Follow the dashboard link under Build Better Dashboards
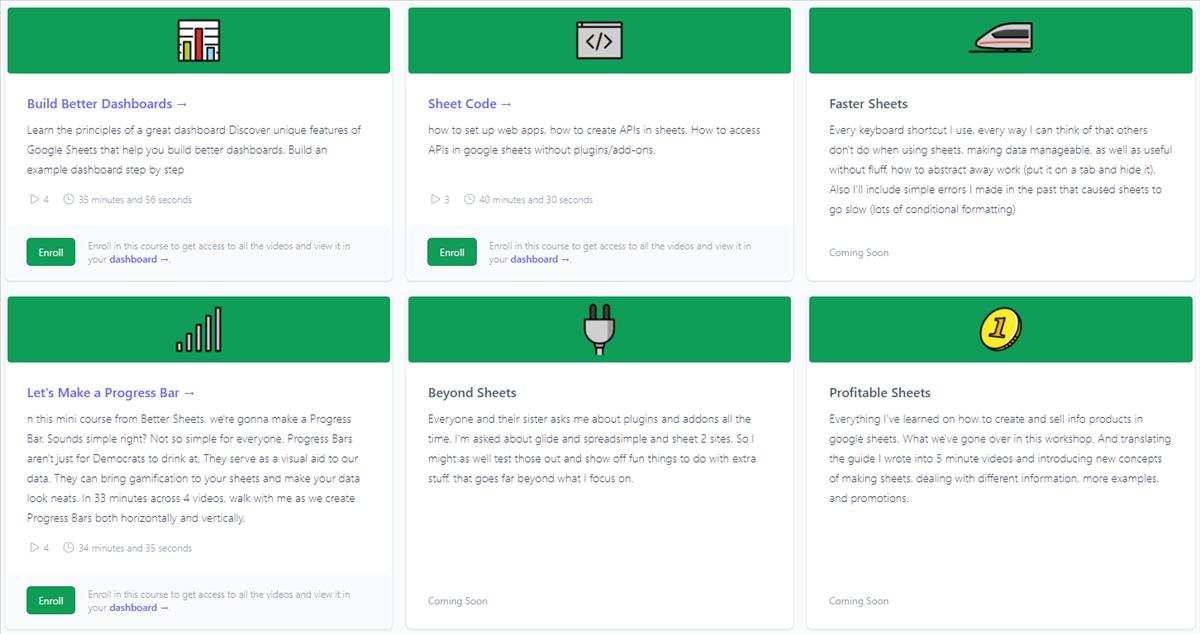The image size is (1200, 634). click(x=139, y=260)
